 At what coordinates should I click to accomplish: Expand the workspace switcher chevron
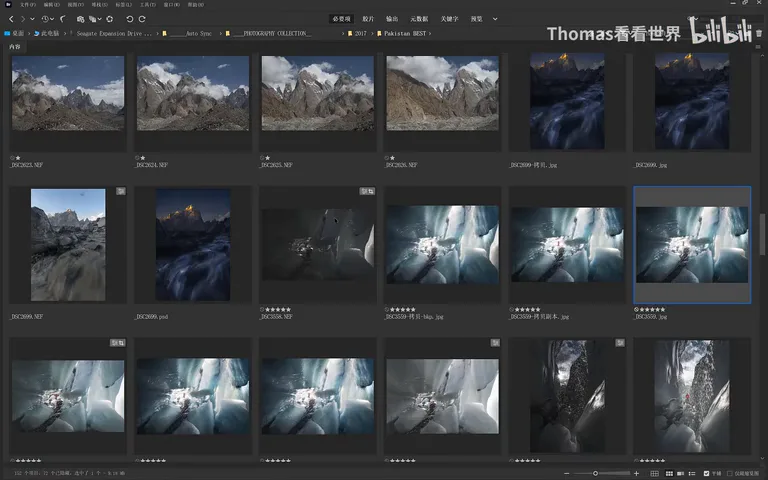(495, 19)
